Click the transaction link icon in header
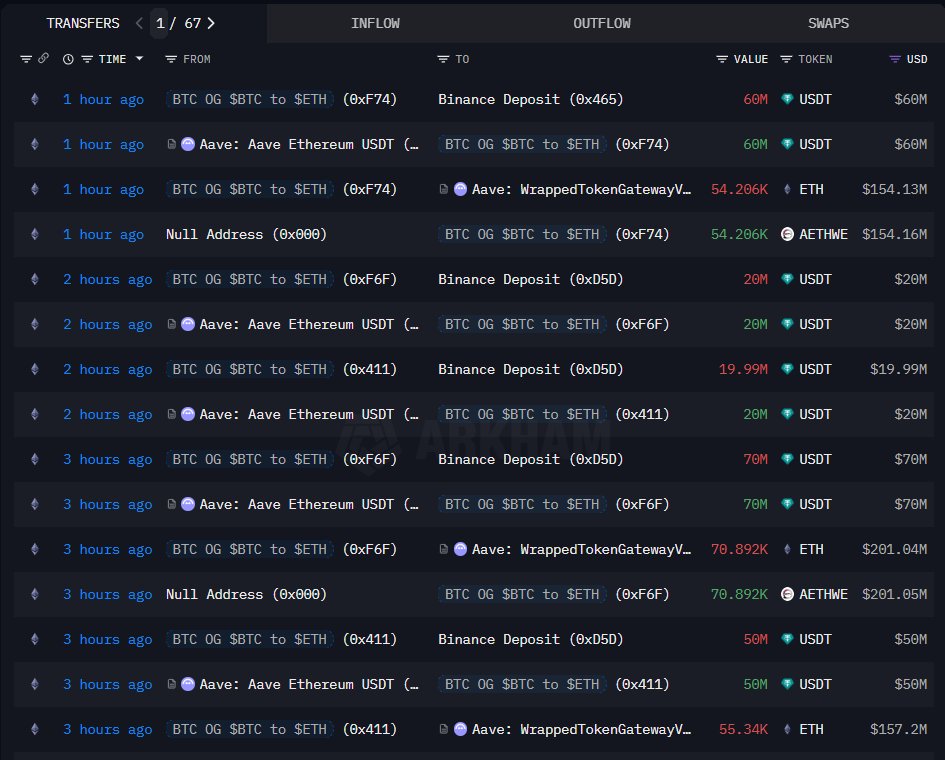This screenshot has height=760, width=945. 43,59
